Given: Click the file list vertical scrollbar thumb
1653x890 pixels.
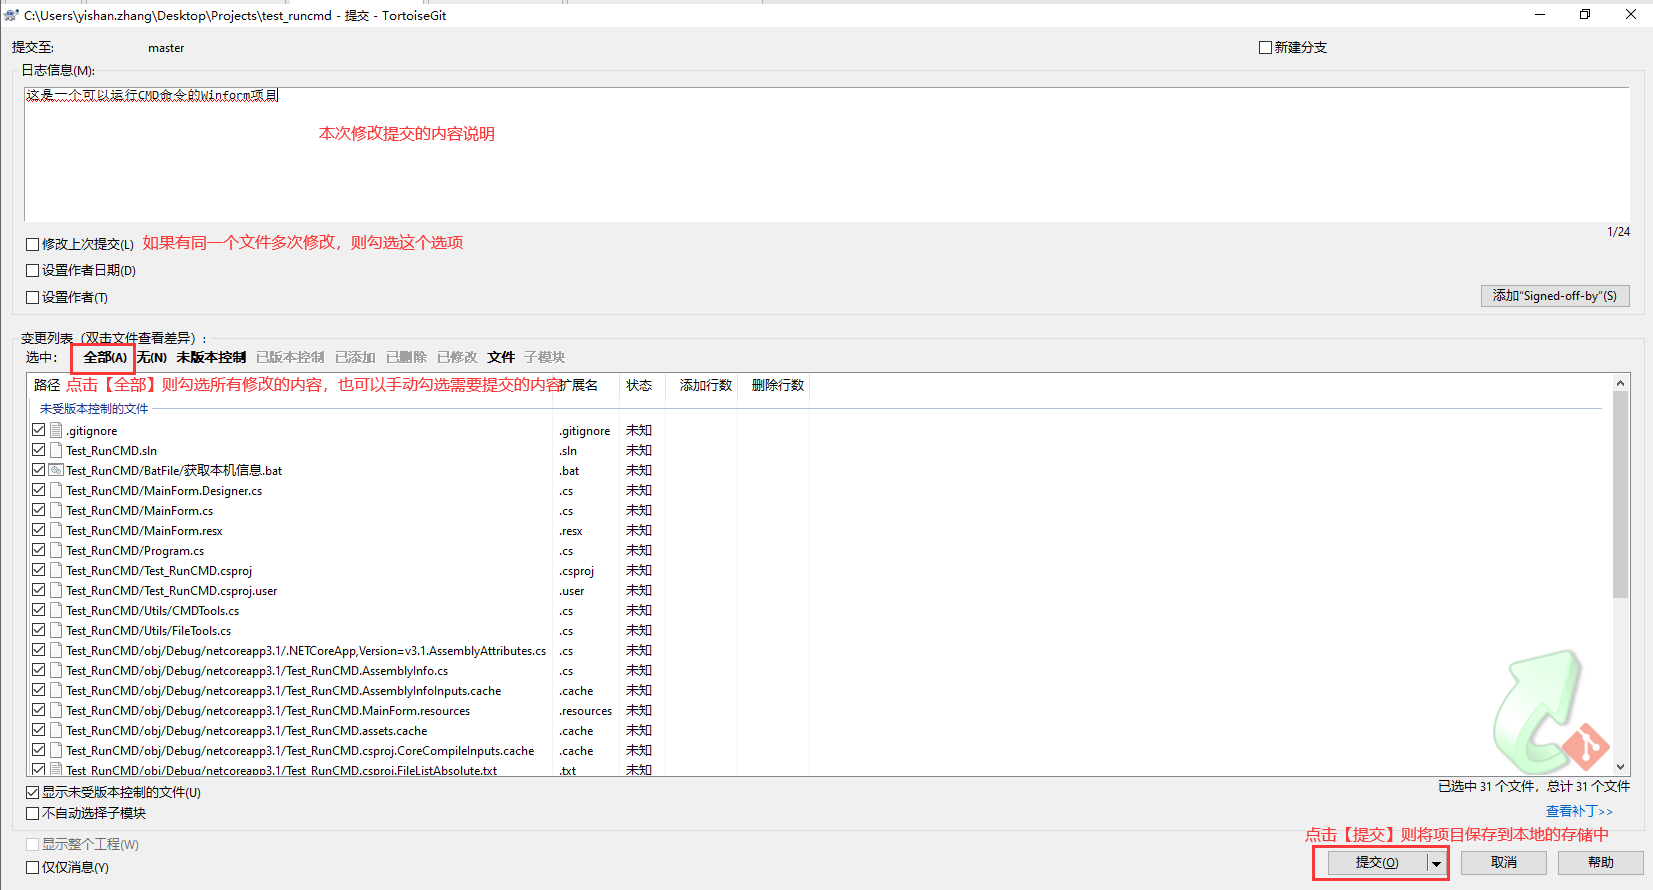Looking at the screenshot, I should (x=1621, y=495).
